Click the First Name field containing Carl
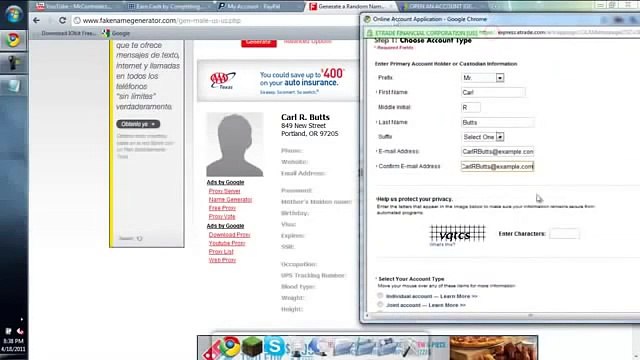 493,93
